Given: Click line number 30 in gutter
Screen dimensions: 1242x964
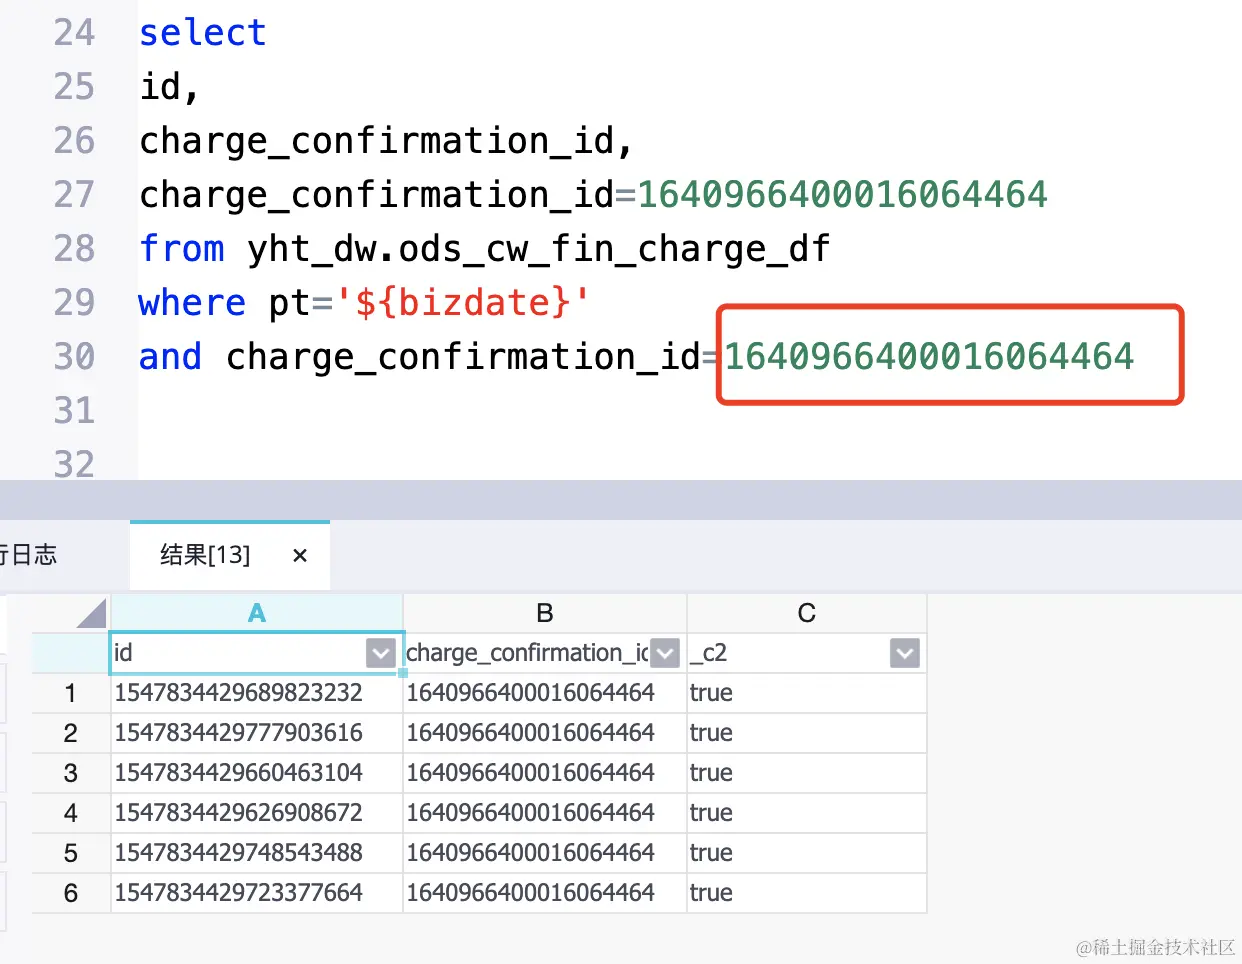Looking at the screenshot, I should click(74, 357).
